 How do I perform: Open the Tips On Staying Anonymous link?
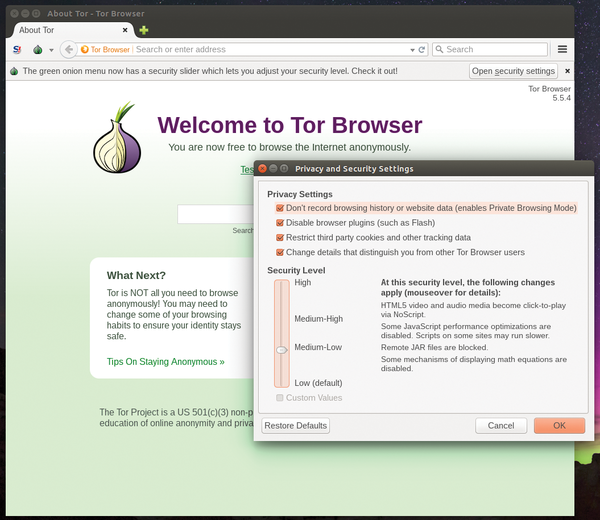point(166,362)
